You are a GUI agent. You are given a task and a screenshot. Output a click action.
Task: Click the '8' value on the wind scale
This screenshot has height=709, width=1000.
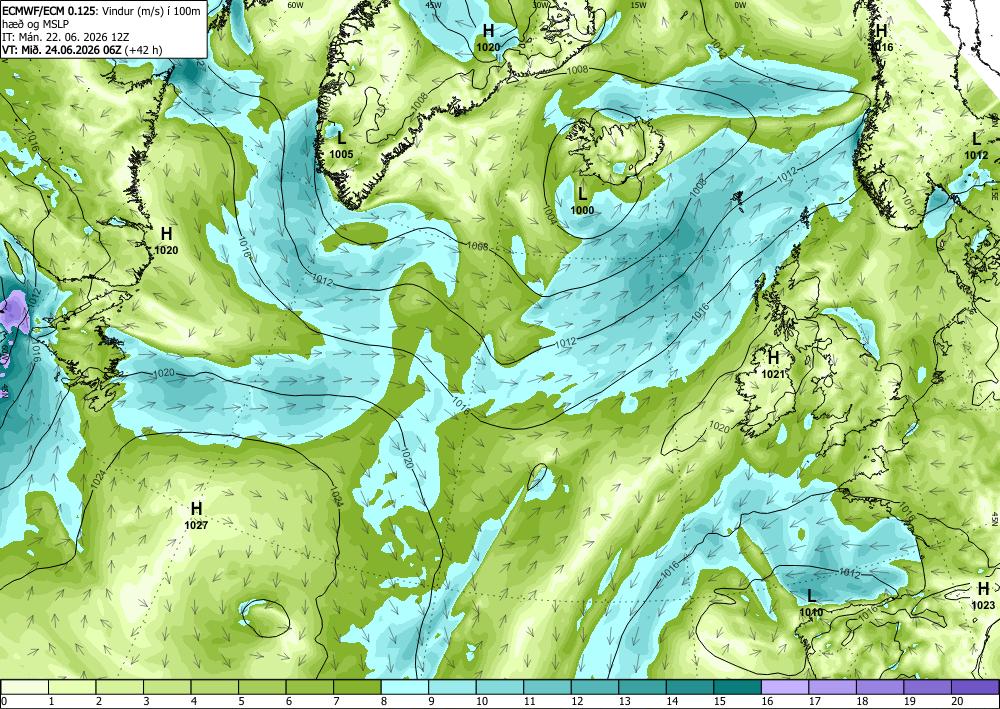[x=385, y=701]
